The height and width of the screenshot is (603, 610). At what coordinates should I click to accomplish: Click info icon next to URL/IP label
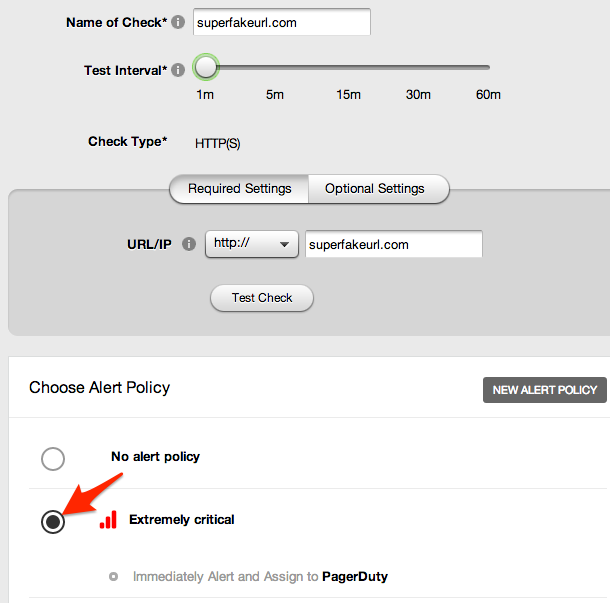pos(189,244)
